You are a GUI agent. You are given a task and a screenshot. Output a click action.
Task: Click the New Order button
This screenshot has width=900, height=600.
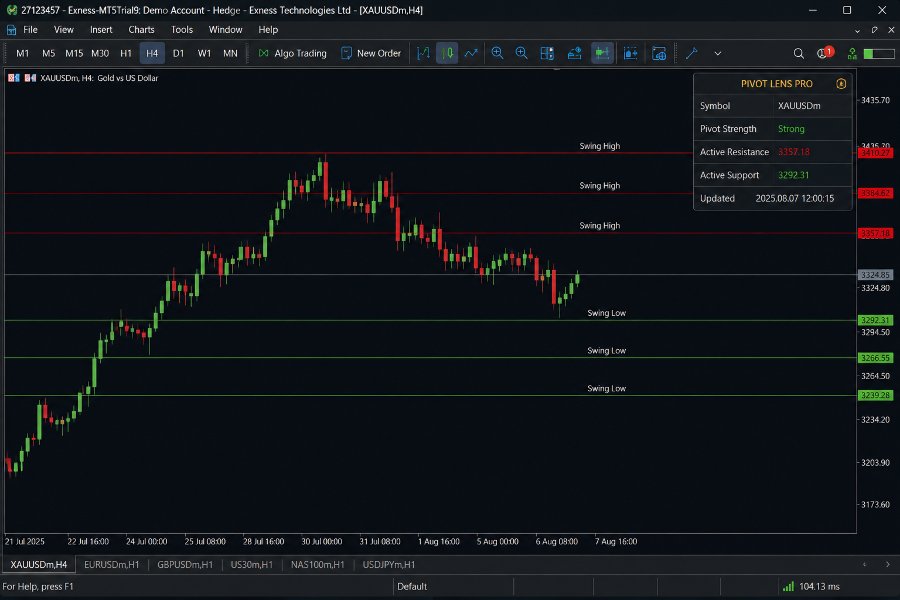coord(371,53)
